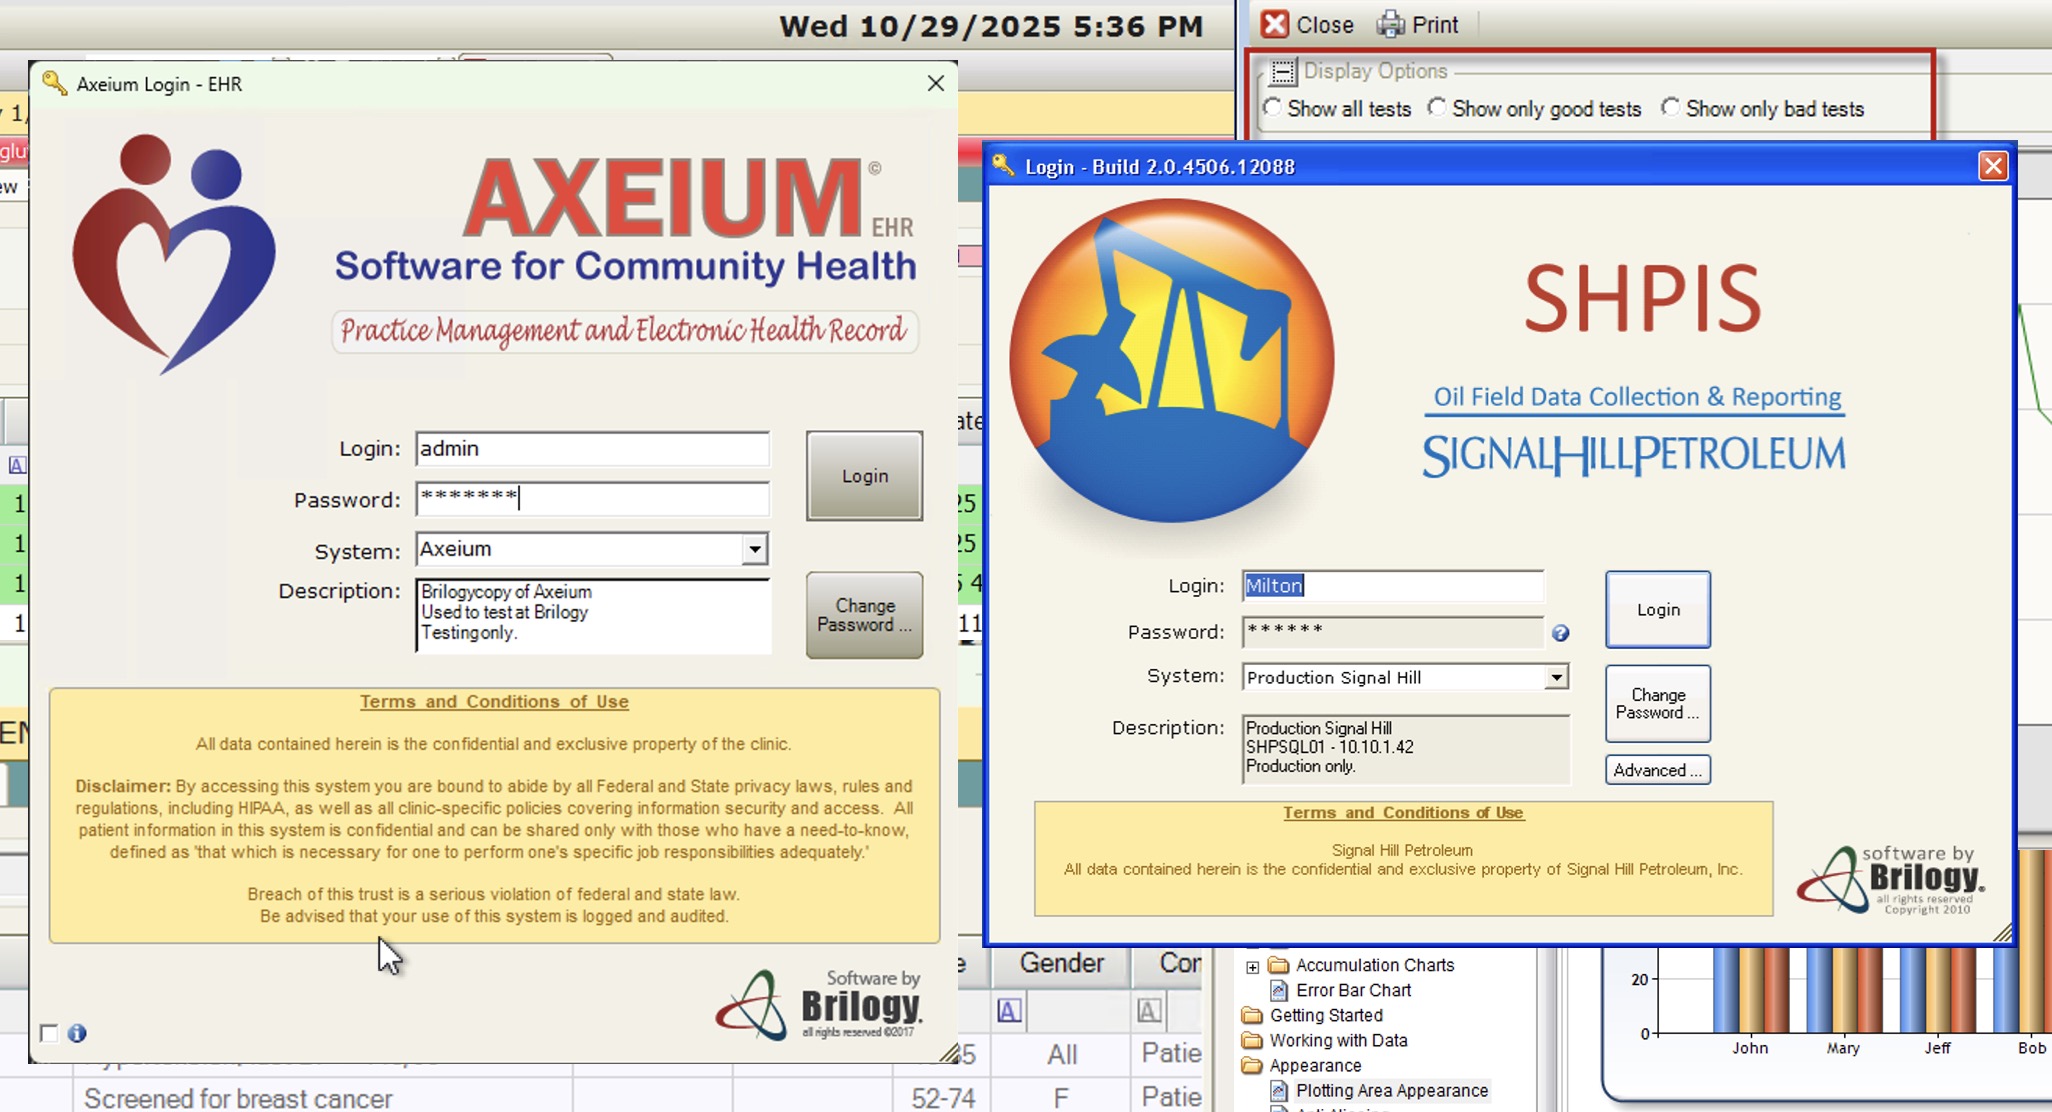Click the 'John' chart axis label
This screenshot has width=2052, height=1112.
coord(1750,1048)
